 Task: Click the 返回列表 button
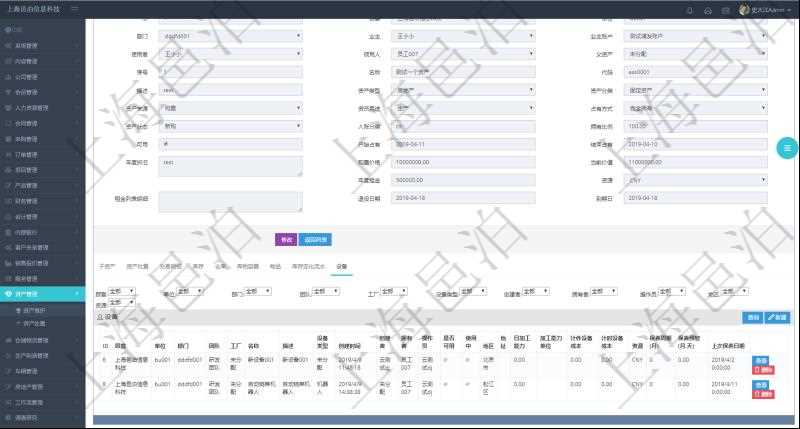(x=315, y=240)
